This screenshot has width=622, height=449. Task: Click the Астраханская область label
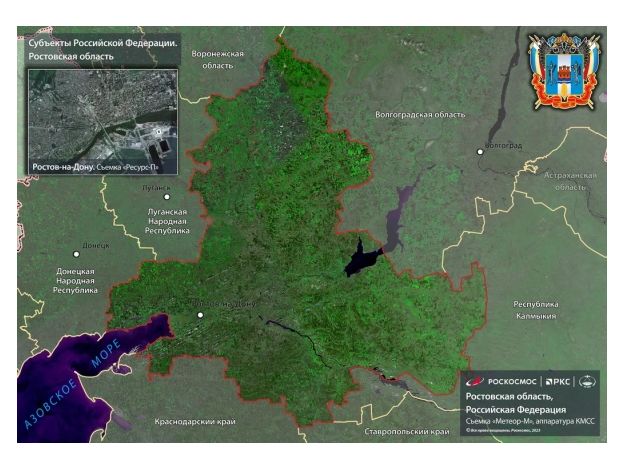(569, 181)
